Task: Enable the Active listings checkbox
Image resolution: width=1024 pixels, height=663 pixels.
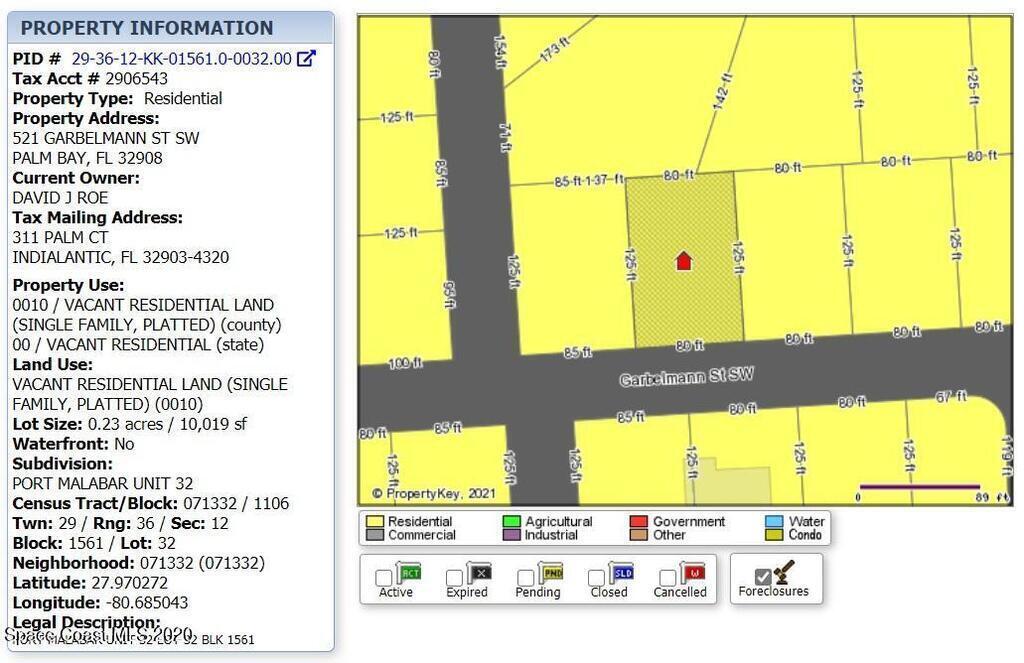Action: [384, 578]
